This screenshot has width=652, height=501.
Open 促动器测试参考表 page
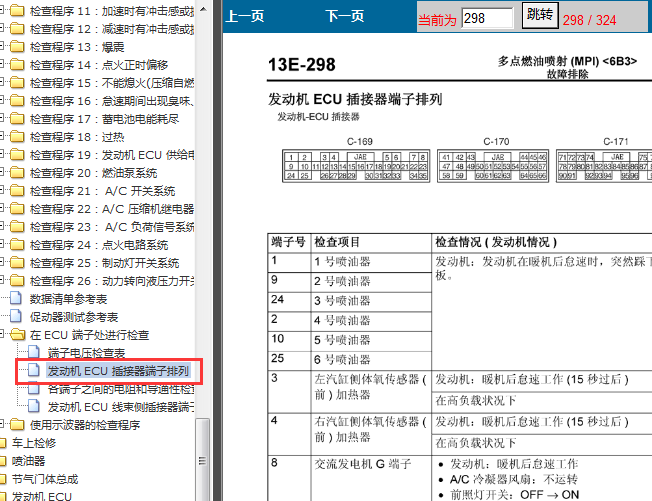(x=74, y=317)
